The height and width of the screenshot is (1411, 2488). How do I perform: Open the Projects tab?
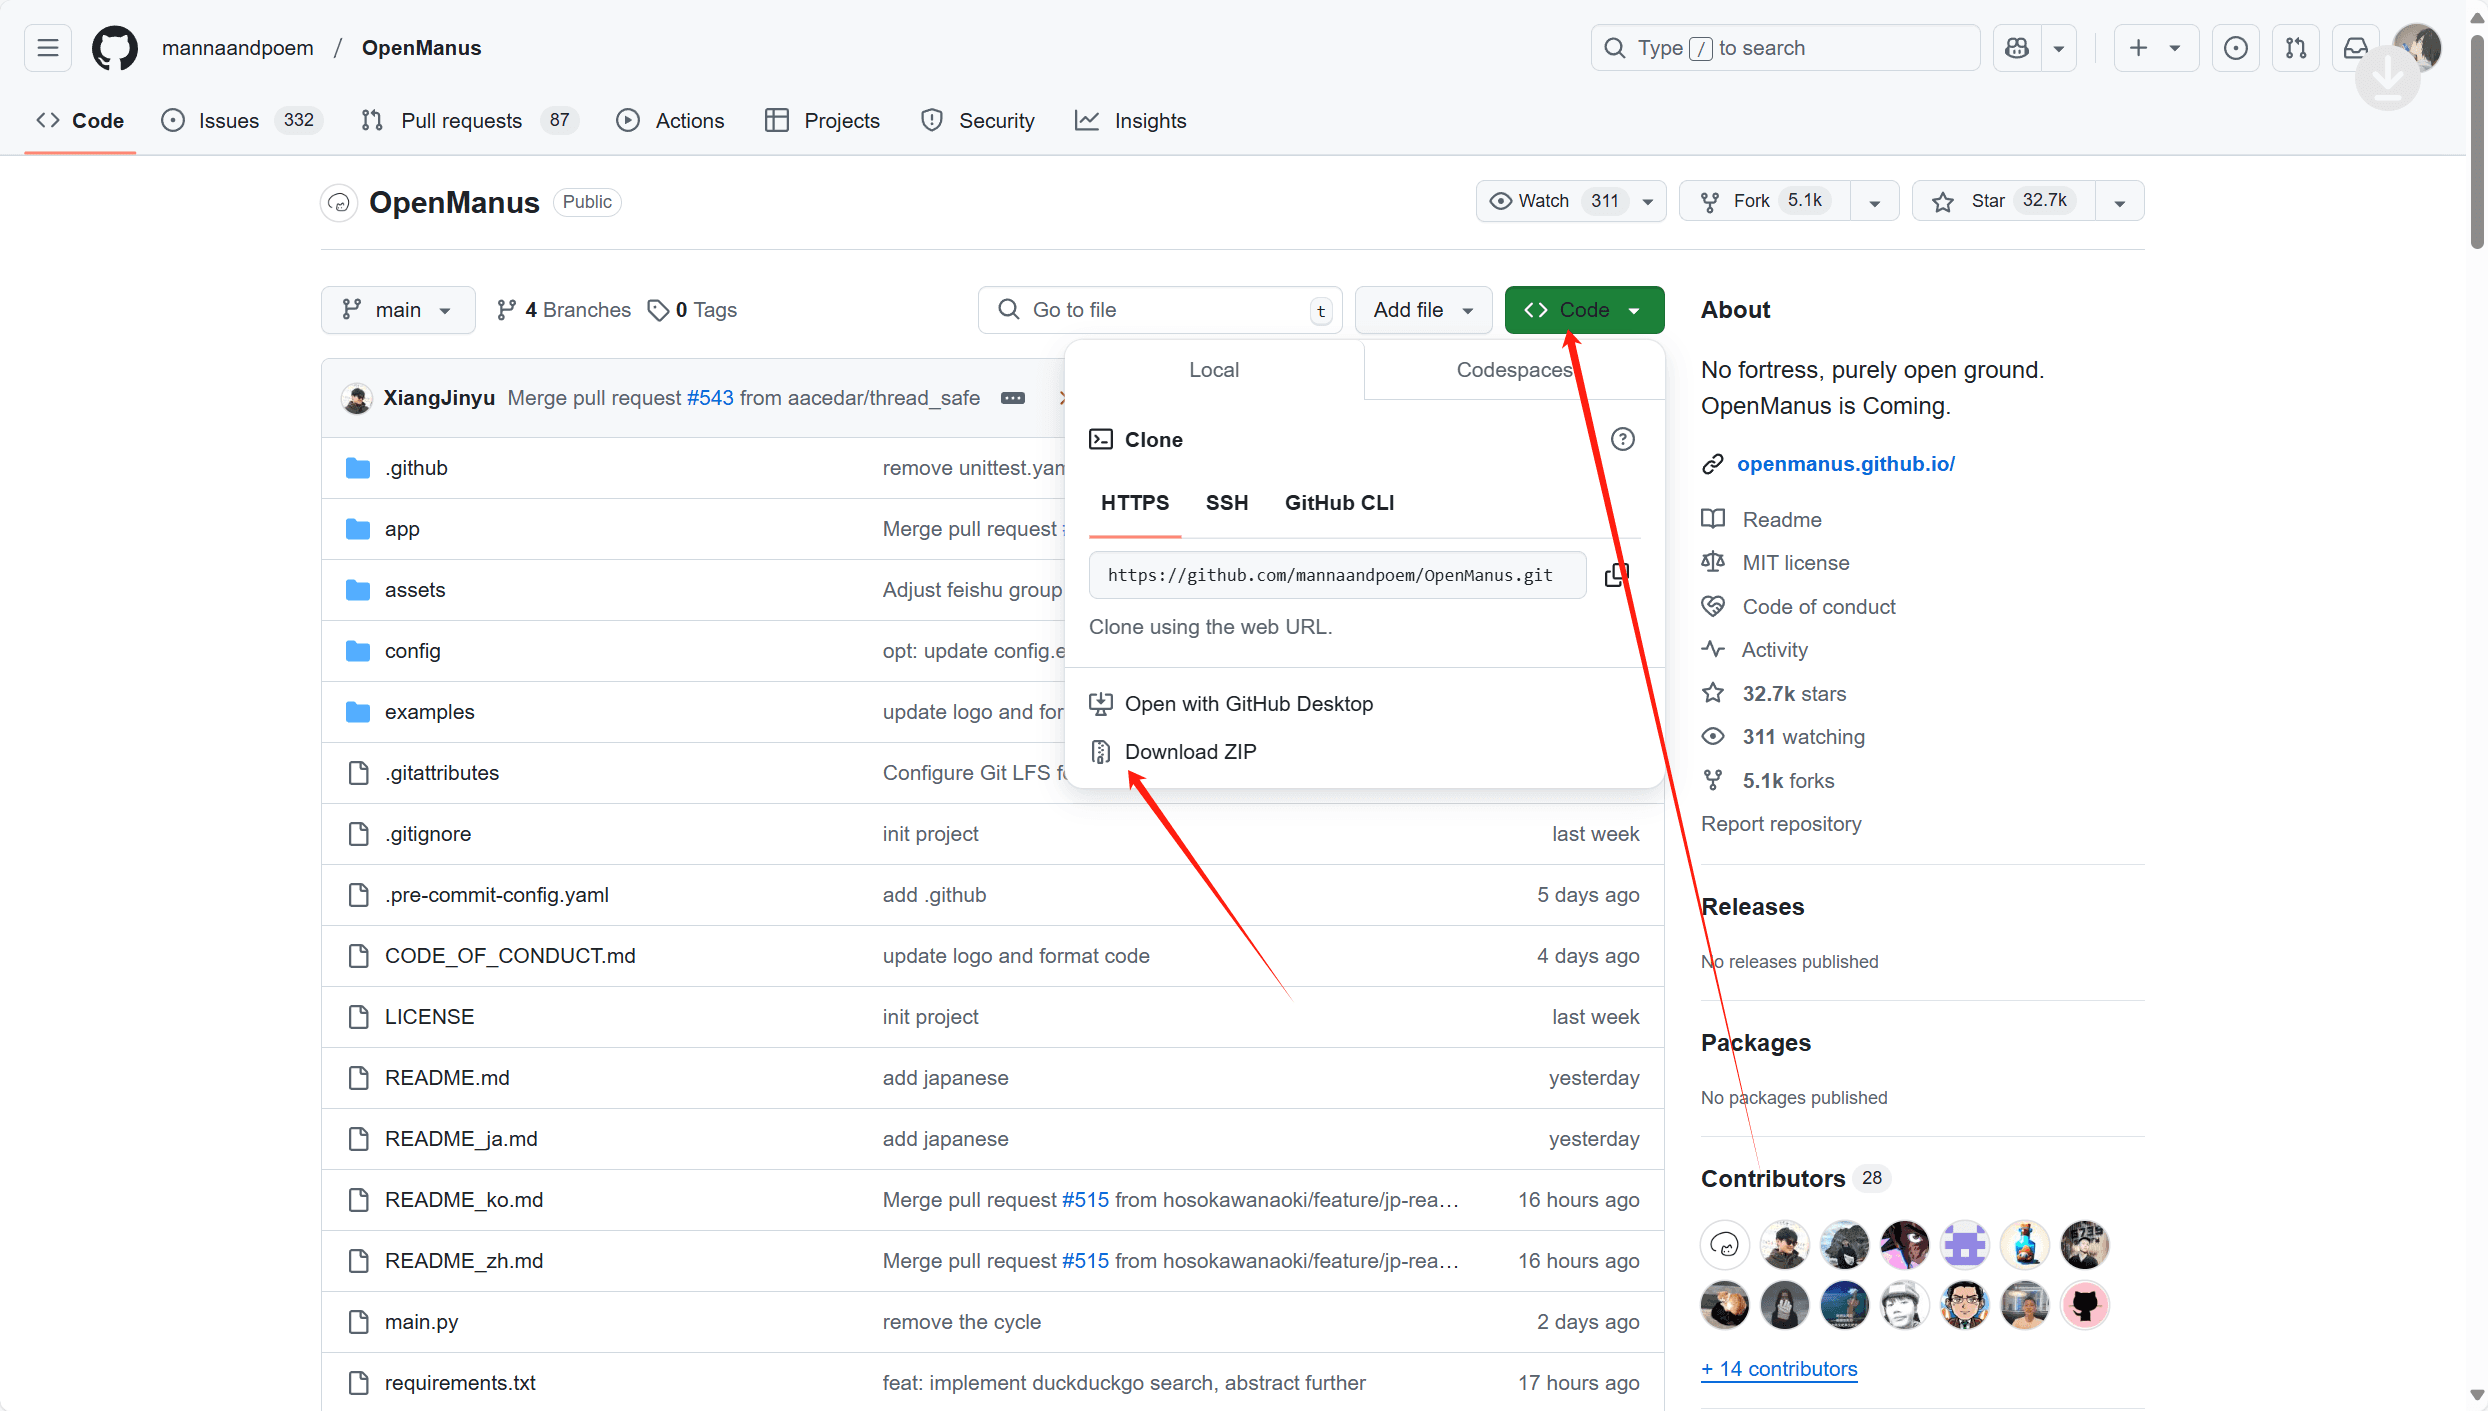tap(822, 121)
